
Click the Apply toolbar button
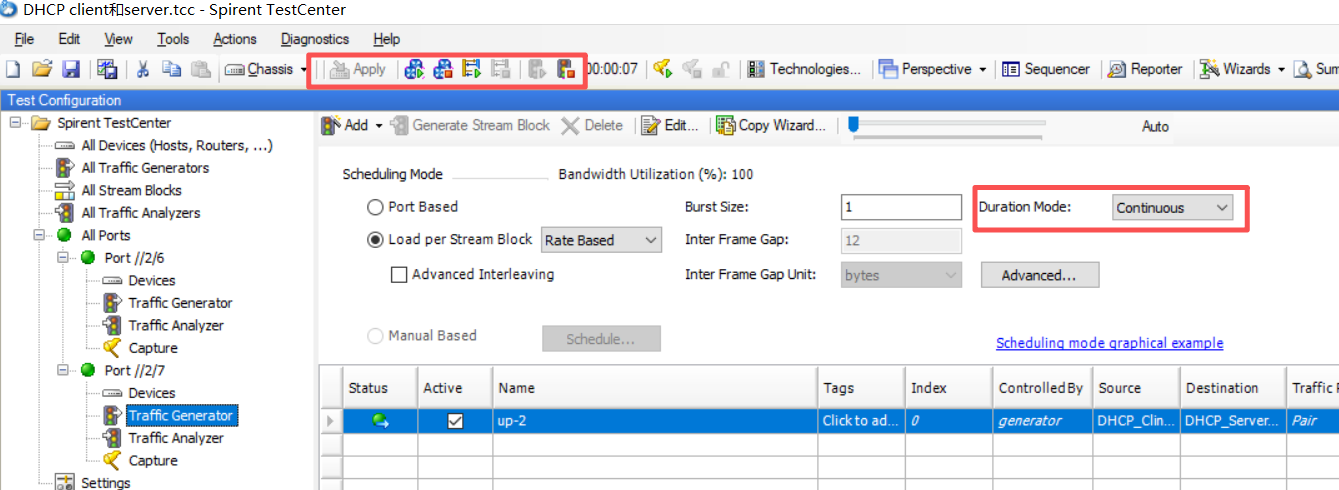click(358, 69)
